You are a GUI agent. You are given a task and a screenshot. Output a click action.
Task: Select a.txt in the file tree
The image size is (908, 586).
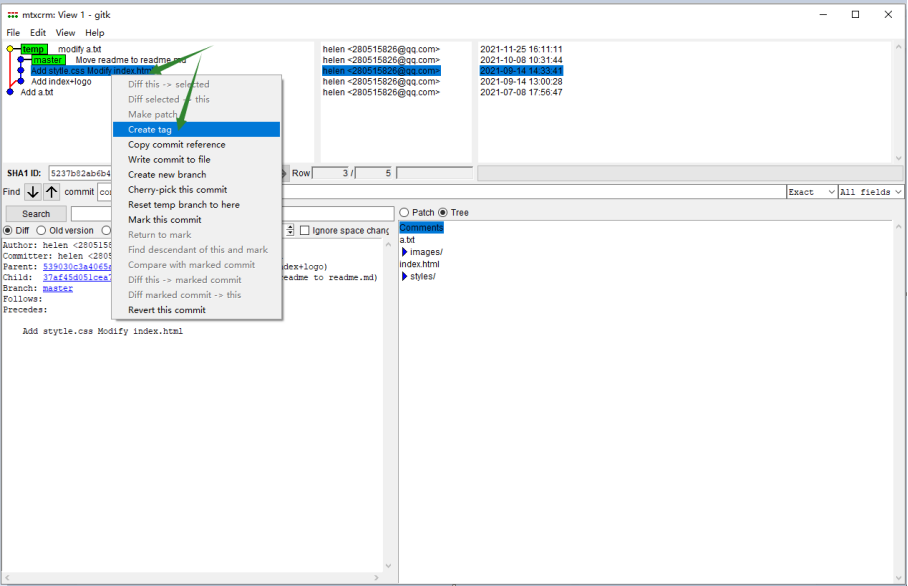[x=407, y=240]
